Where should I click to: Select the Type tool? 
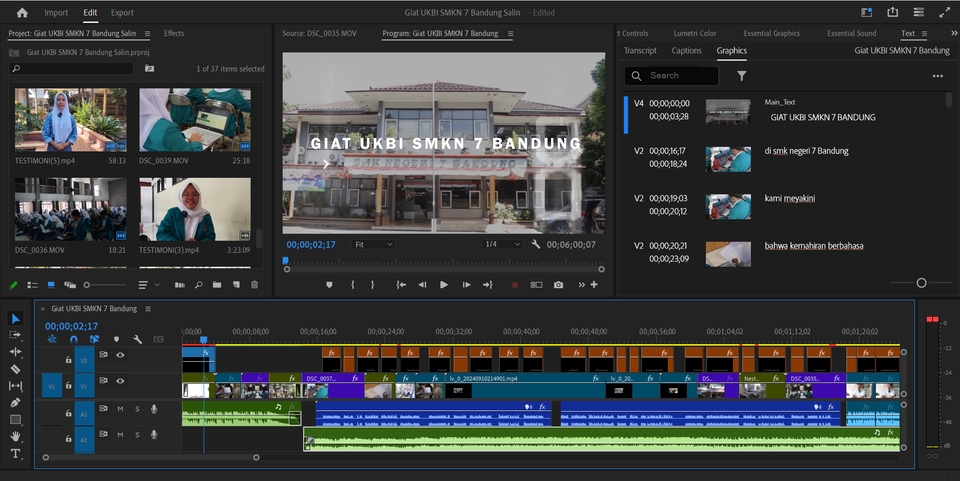click(15, 453)
